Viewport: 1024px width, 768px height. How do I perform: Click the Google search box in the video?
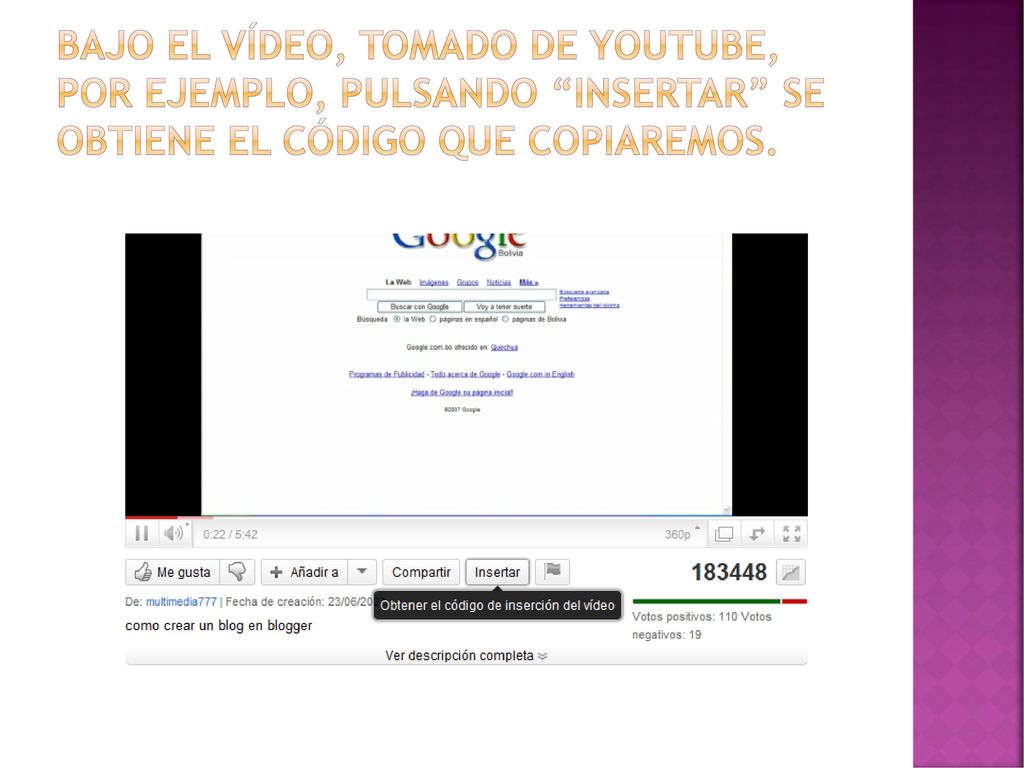click(461, 295)
